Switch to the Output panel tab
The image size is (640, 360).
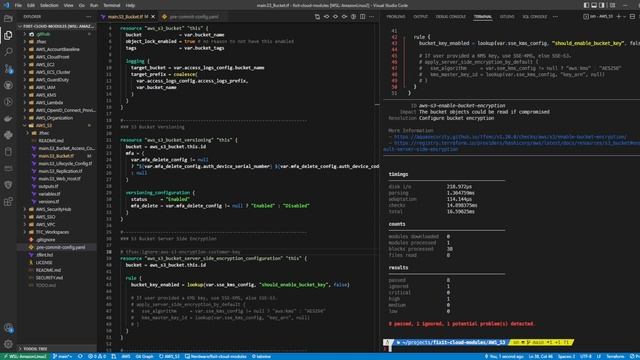[420, 17]
